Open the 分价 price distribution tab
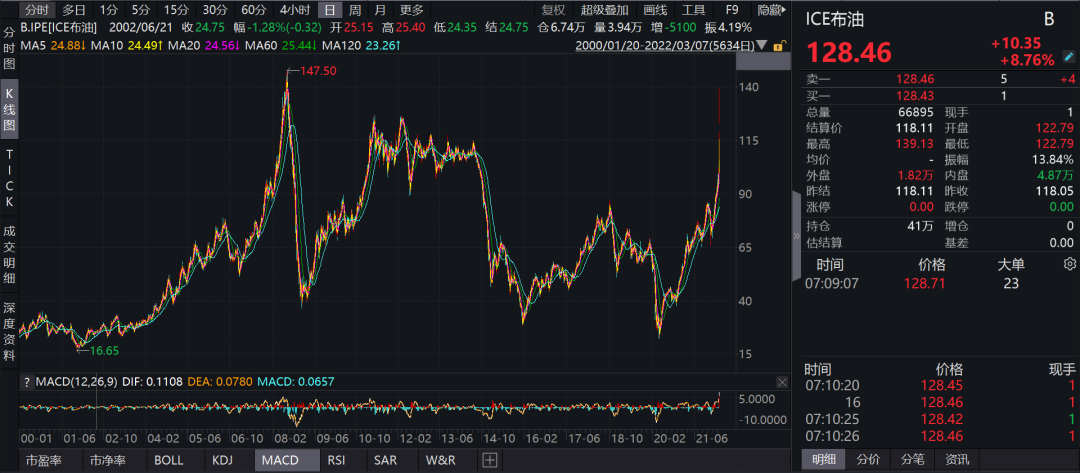The width and height of the screenshot is (1080, 473). (x=868, y=460)
